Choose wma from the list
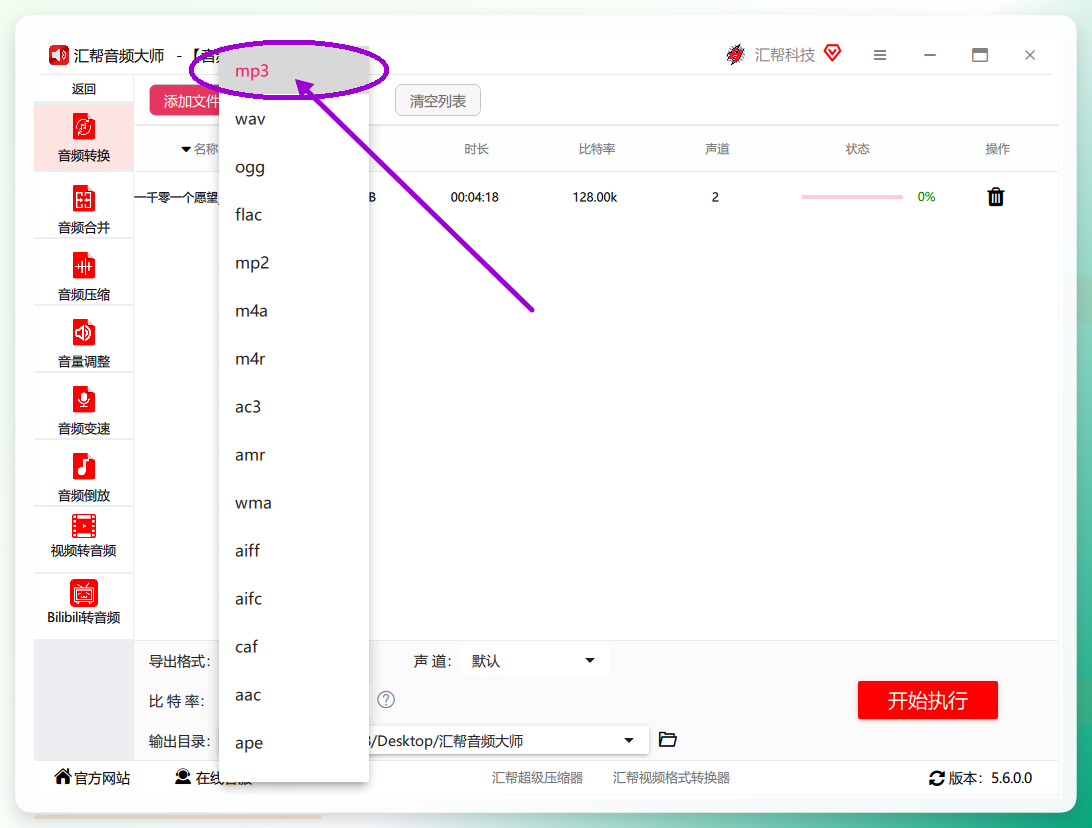Viewport: 1092px width, 828px height. tap(294, 503)
